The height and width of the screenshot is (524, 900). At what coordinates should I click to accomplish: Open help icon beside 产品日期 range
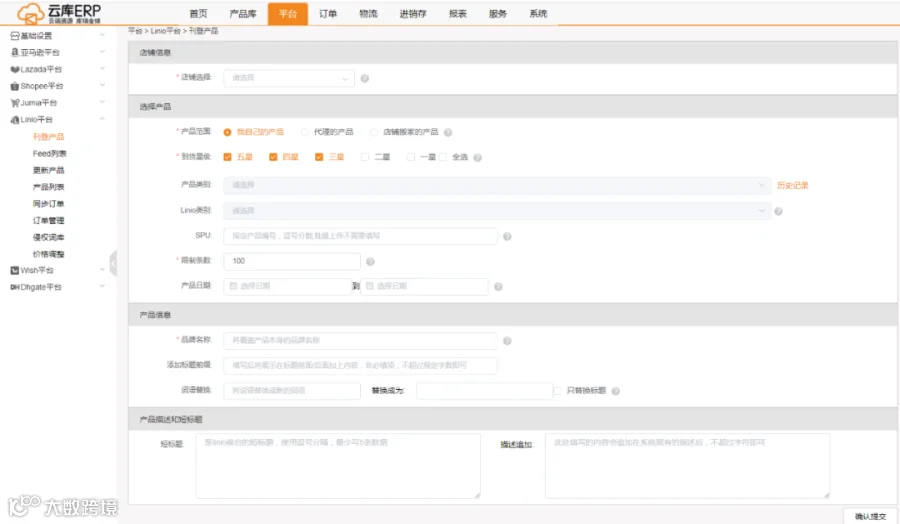click(x=498, y=287)
